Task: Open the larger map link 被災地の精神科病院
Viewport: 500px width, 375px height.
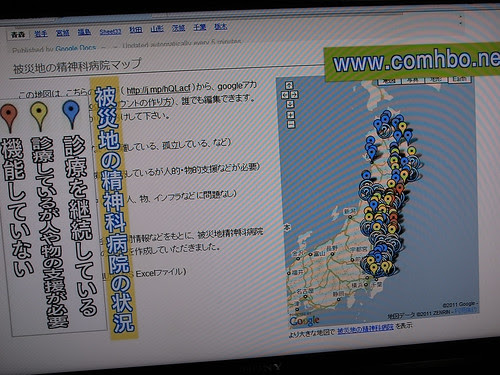Action: coord(365,329)
